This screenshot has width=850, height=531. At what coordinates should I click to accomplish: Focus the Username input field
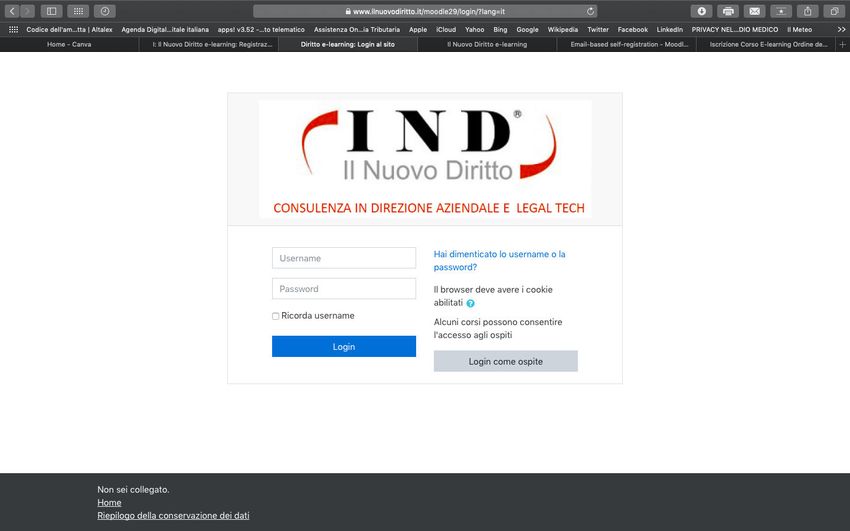tap(344, 258)
